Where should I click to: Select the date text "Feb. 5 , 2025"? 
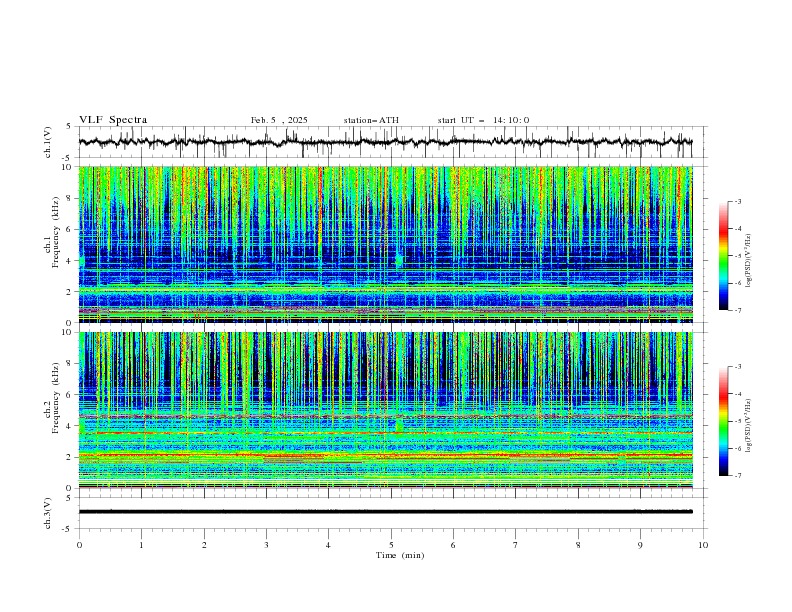[279, 120]
